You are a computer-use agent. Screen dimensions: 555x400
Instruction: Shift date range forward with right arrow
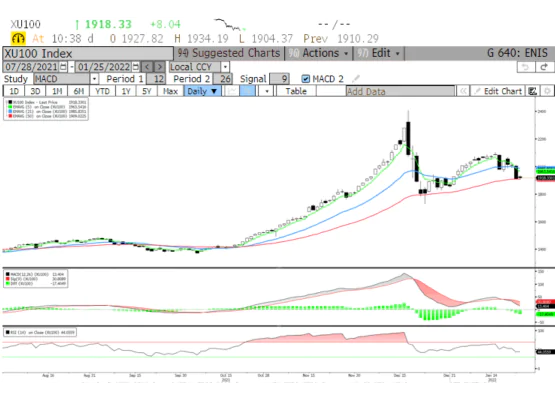click(x=160, y=67)
